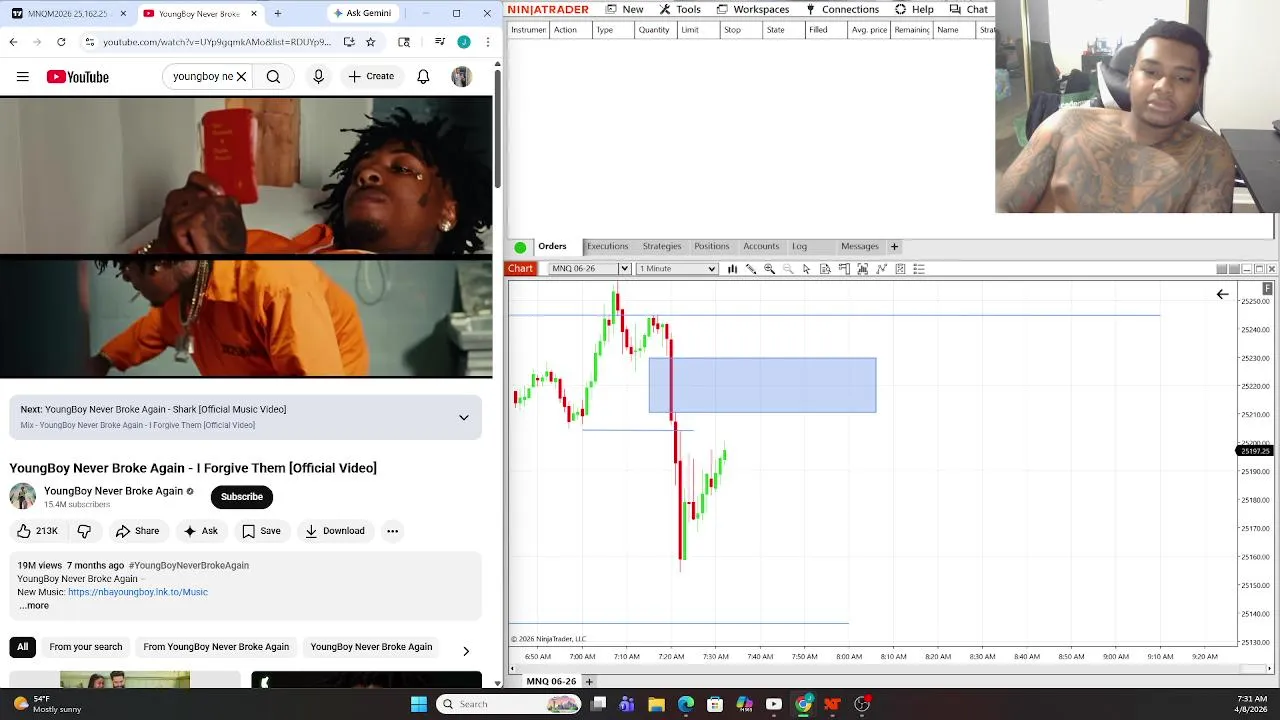Select the All filter chip
The image size is (1280, 720).
(x=22, y=647)
